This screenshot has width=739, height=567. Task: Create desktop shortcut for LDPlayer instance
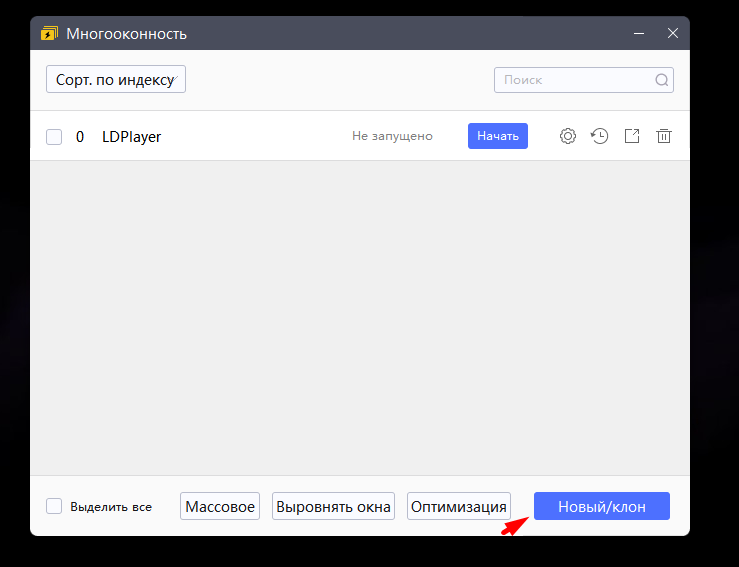point(632,136)
